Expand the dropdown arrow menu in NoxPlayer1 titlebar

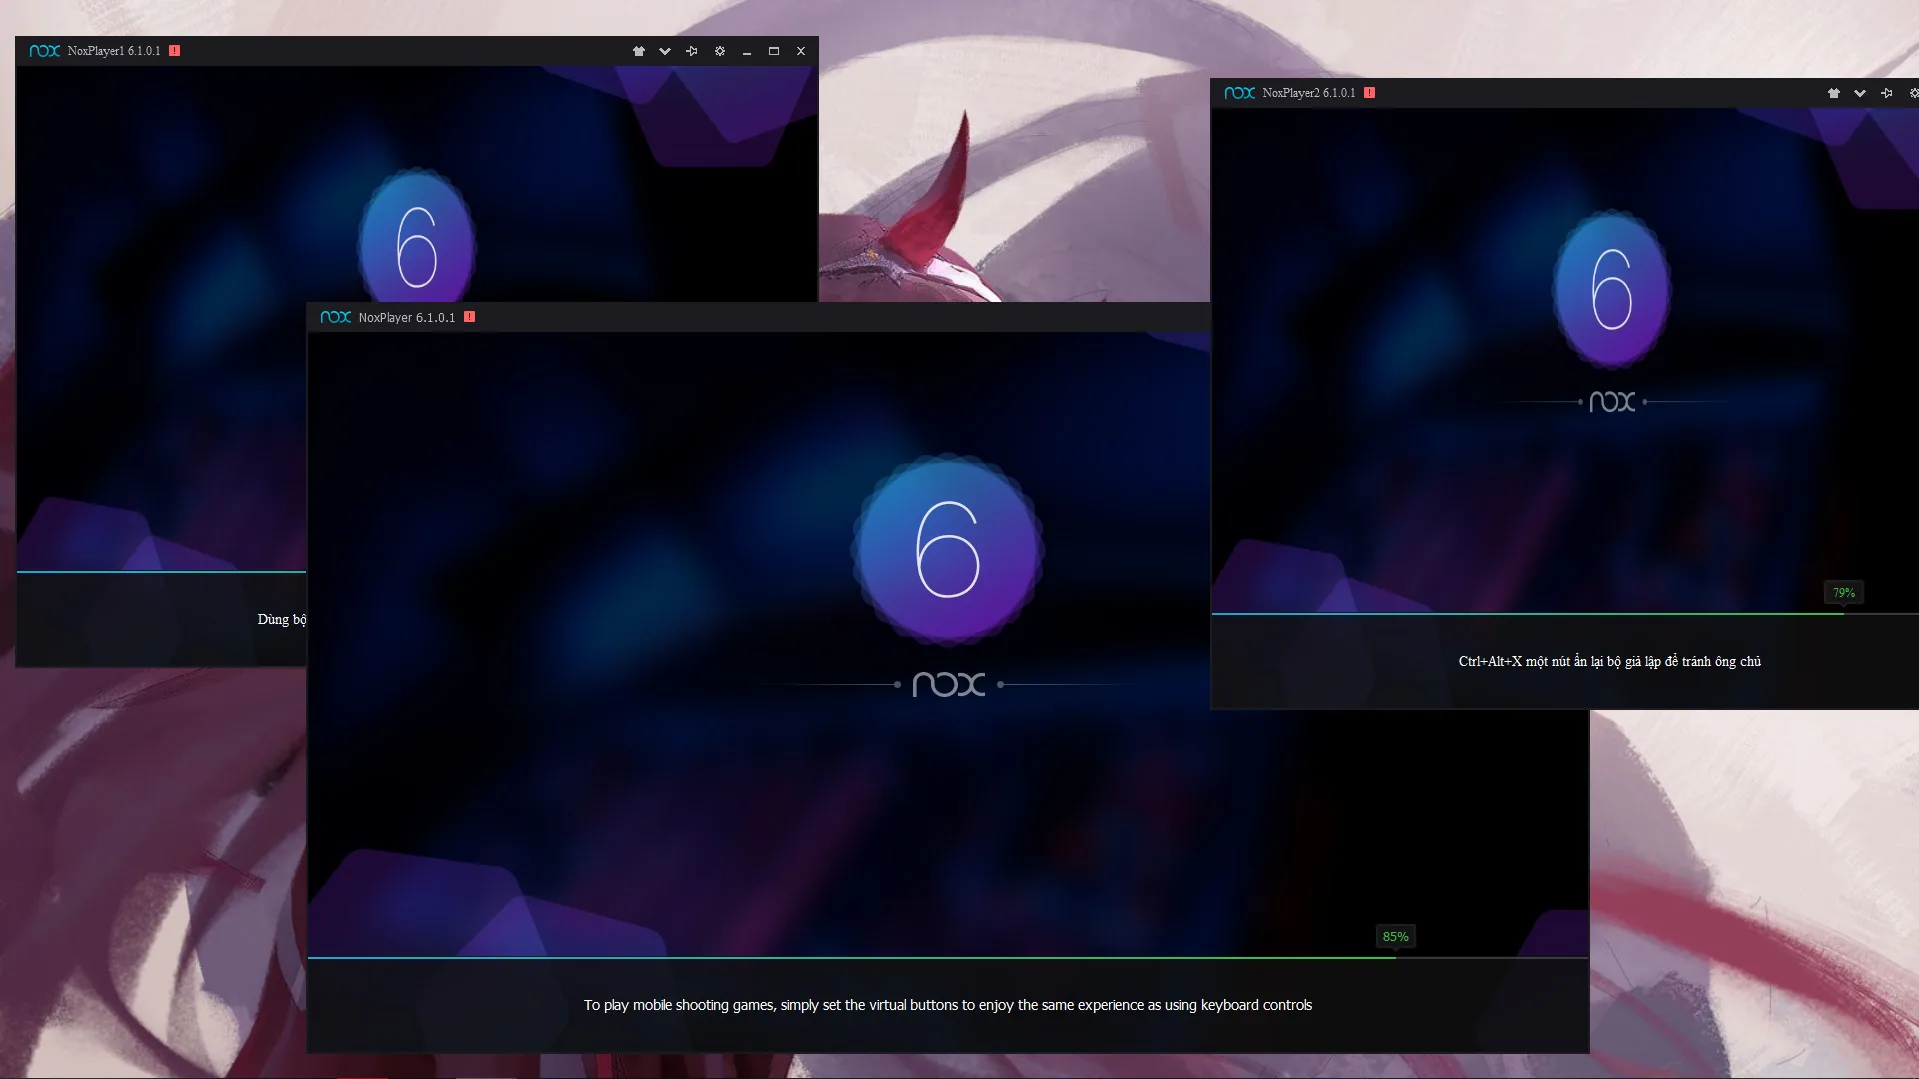[665, 51]
